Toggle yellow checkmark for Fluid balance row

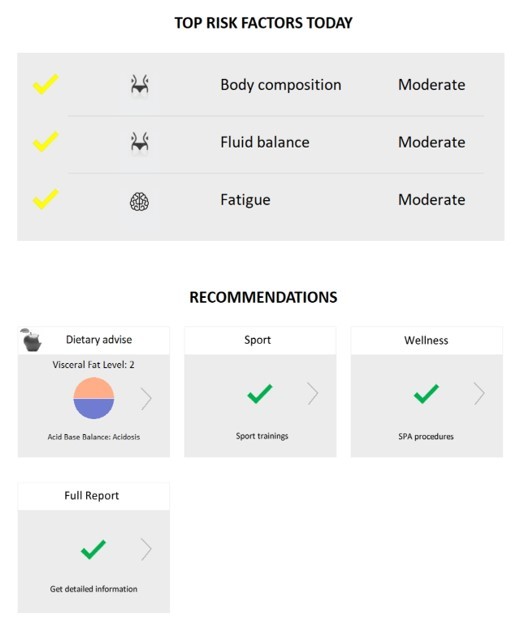coord(46,141)
